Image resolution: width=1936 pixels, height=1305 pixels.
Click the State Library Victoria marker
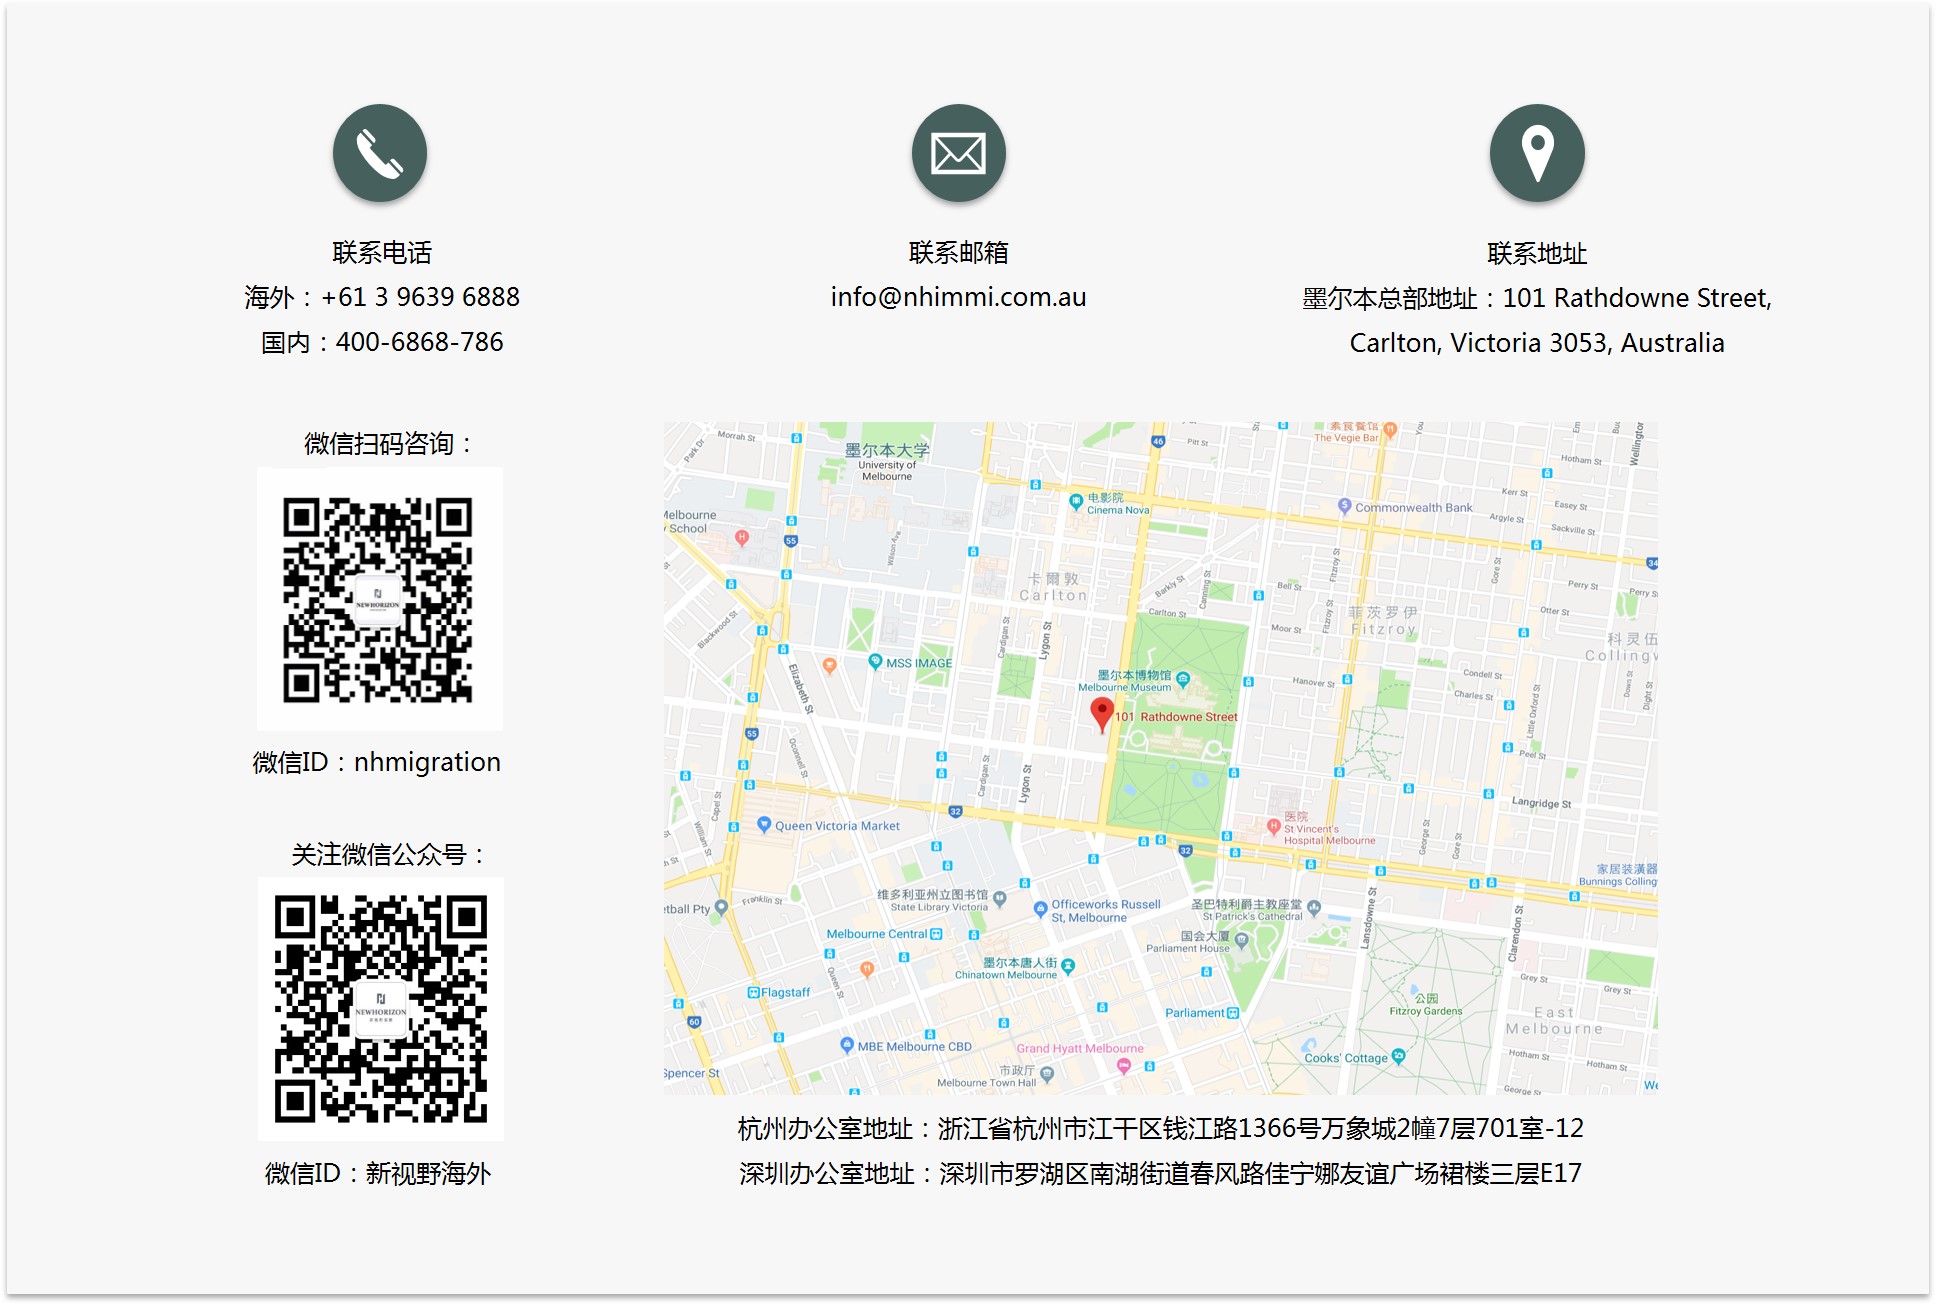pyautogui.click(x=999, y=900)
